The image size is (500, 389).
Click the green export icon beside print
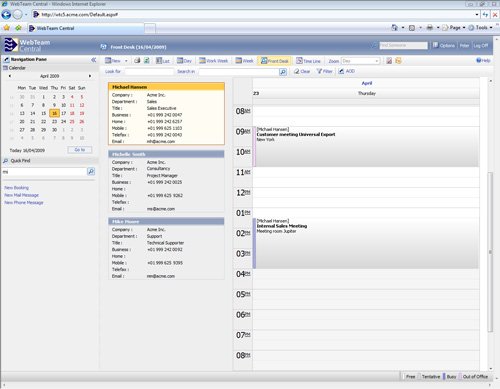pos(147,61)
